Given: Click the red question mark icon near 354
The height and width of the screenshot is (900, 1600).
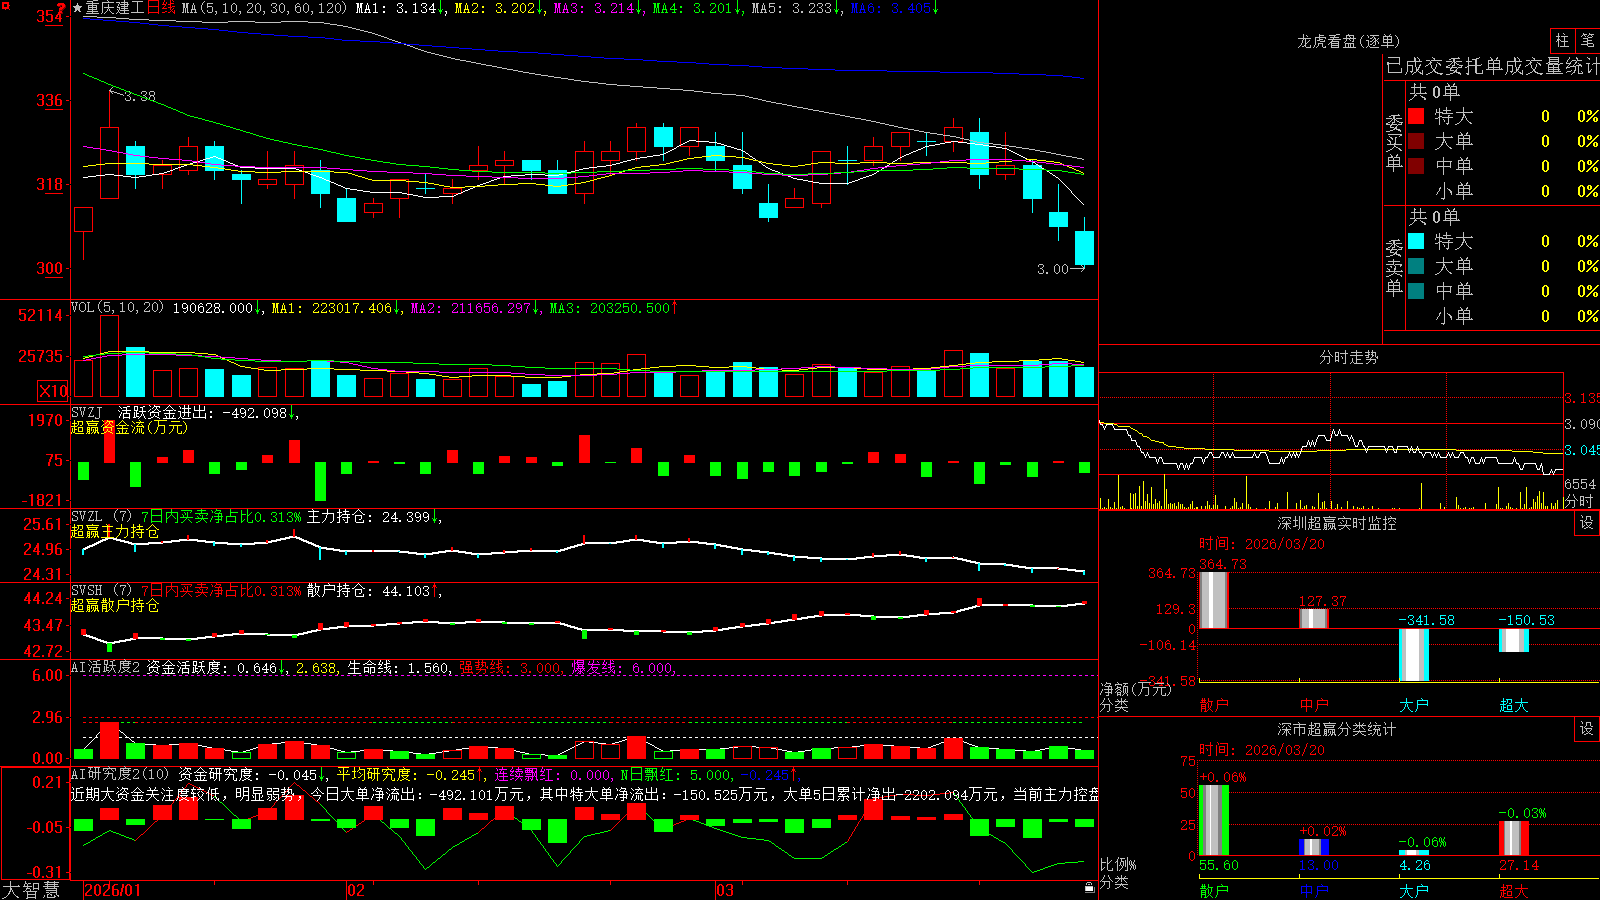Looking at the screenshot, I should [61, 9].
